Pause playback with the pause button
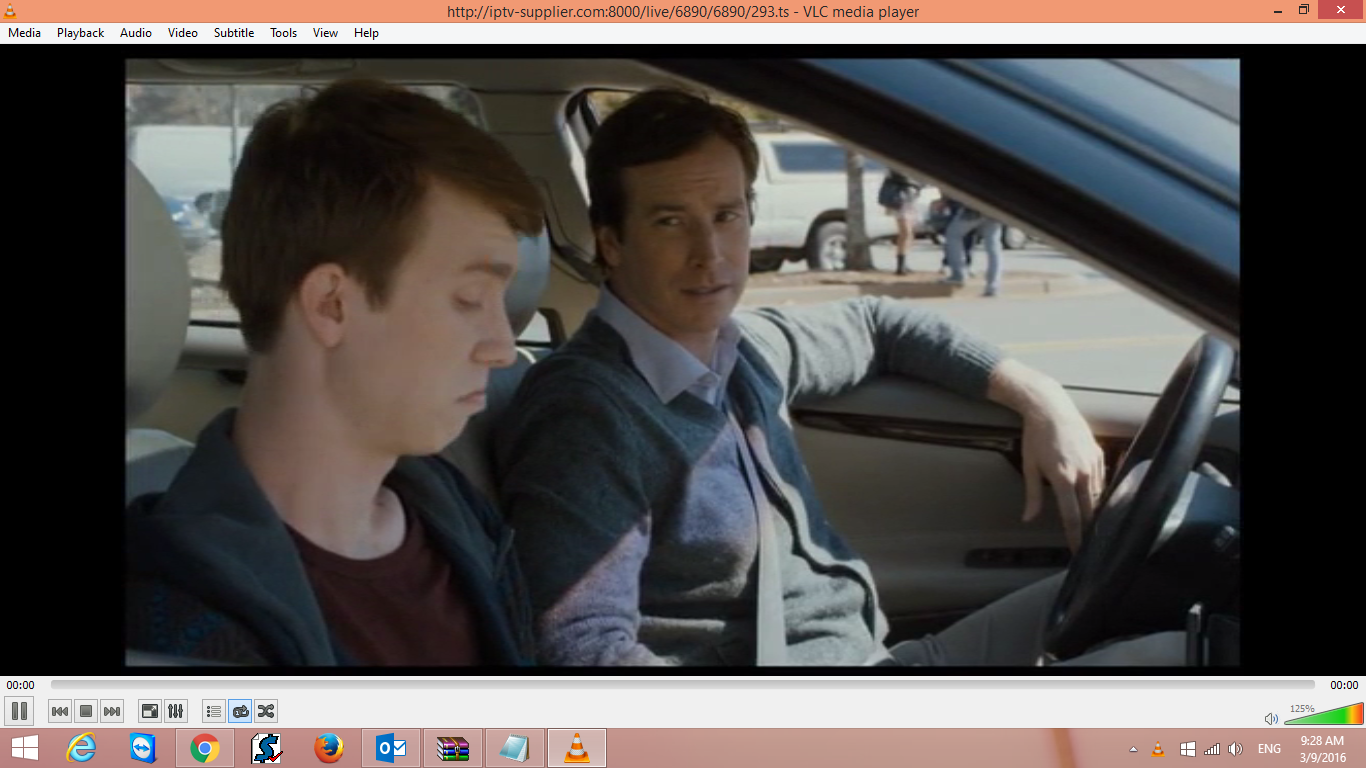This screenshot has width=1366, height=768. point(19,711)
